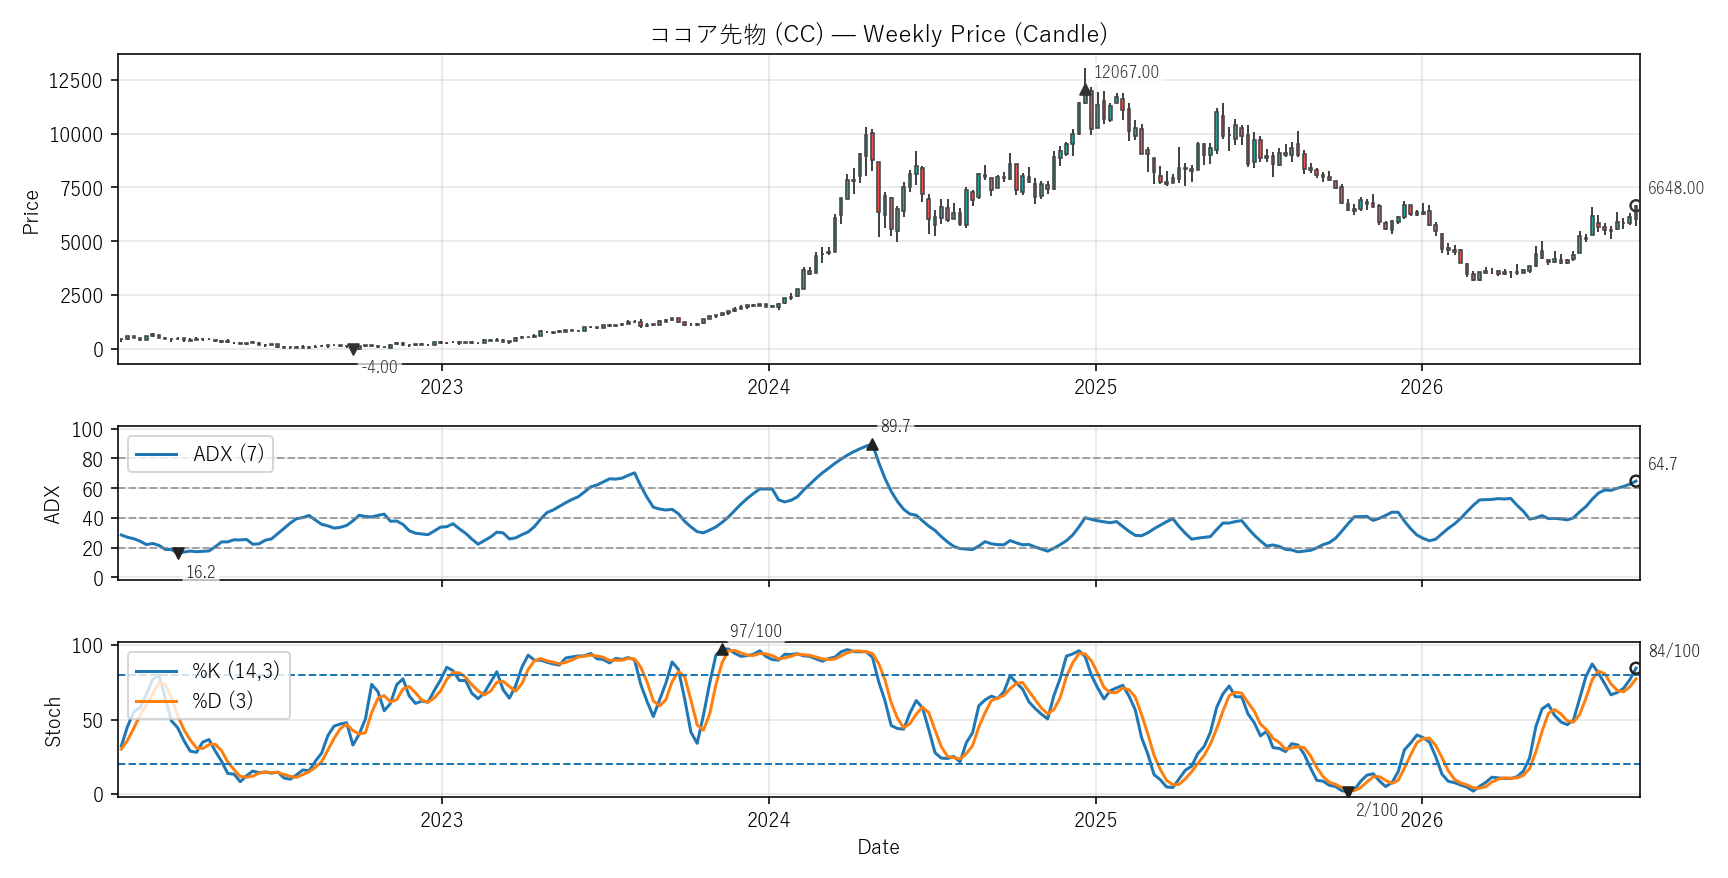Click the circle marker at the latest price candle
The width and height of the screenshot is (1728, 878).
(1636, 206)
